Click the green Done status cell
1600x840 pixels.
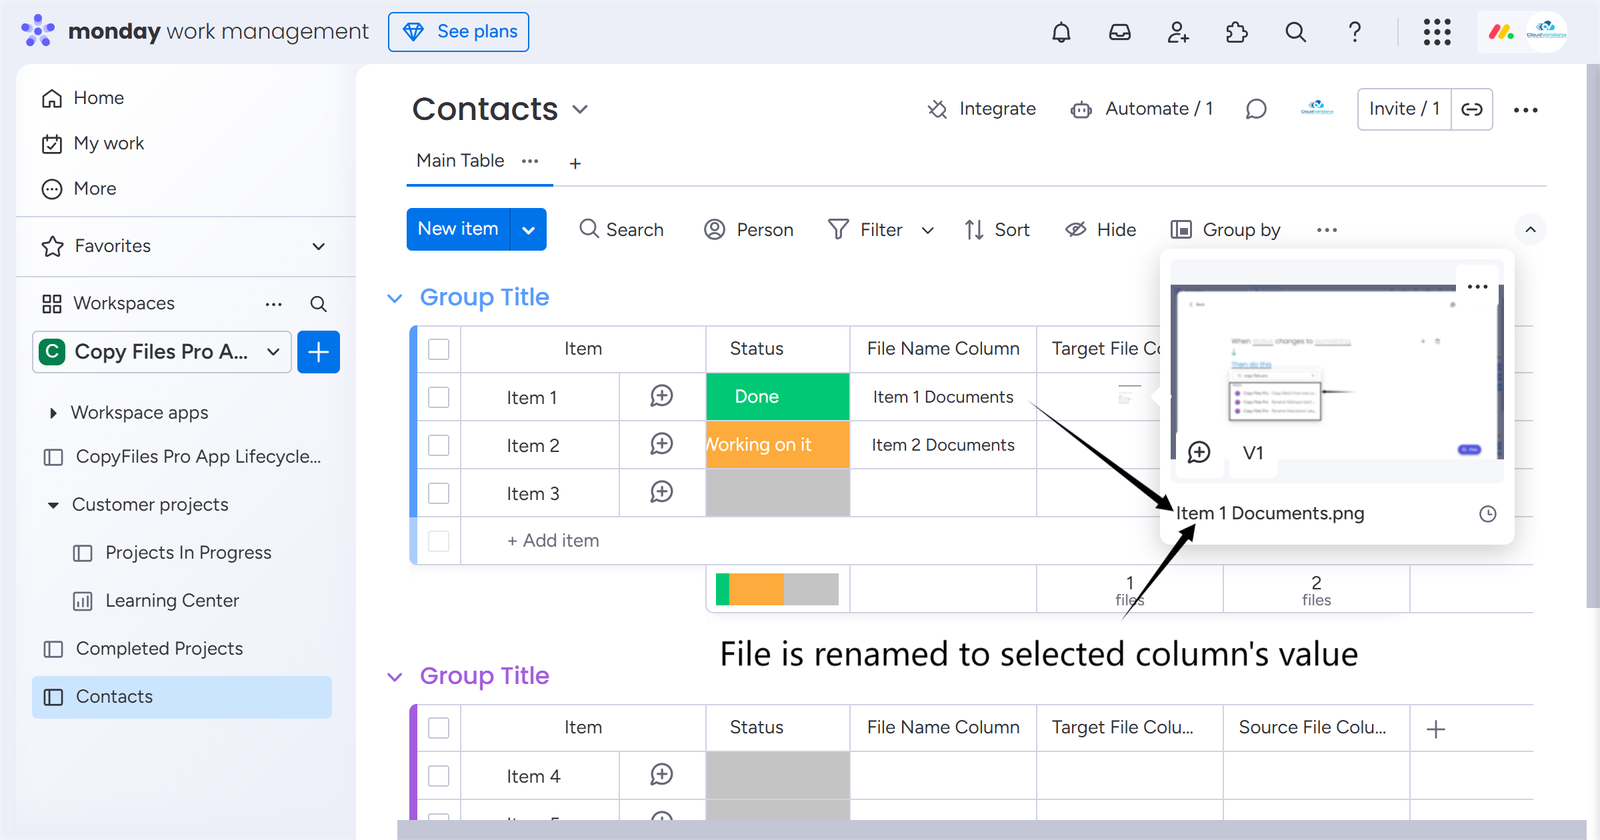click(x=778, y=397)
